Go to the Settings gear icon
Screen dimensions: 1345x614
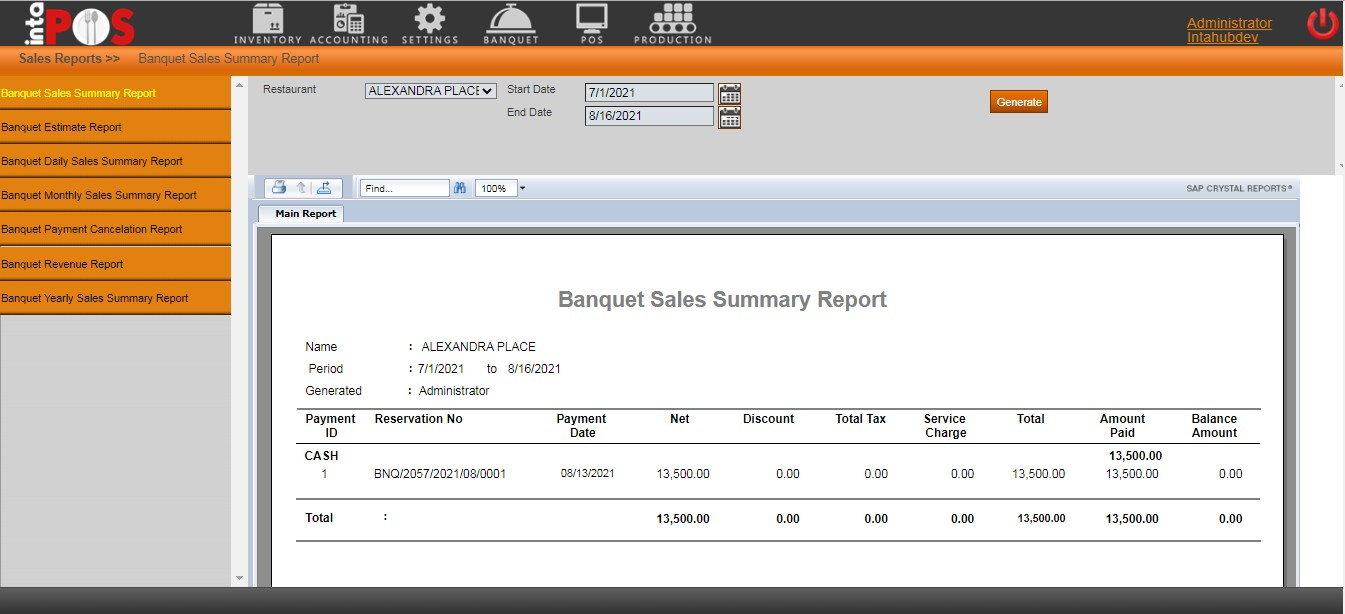[429, 23]
